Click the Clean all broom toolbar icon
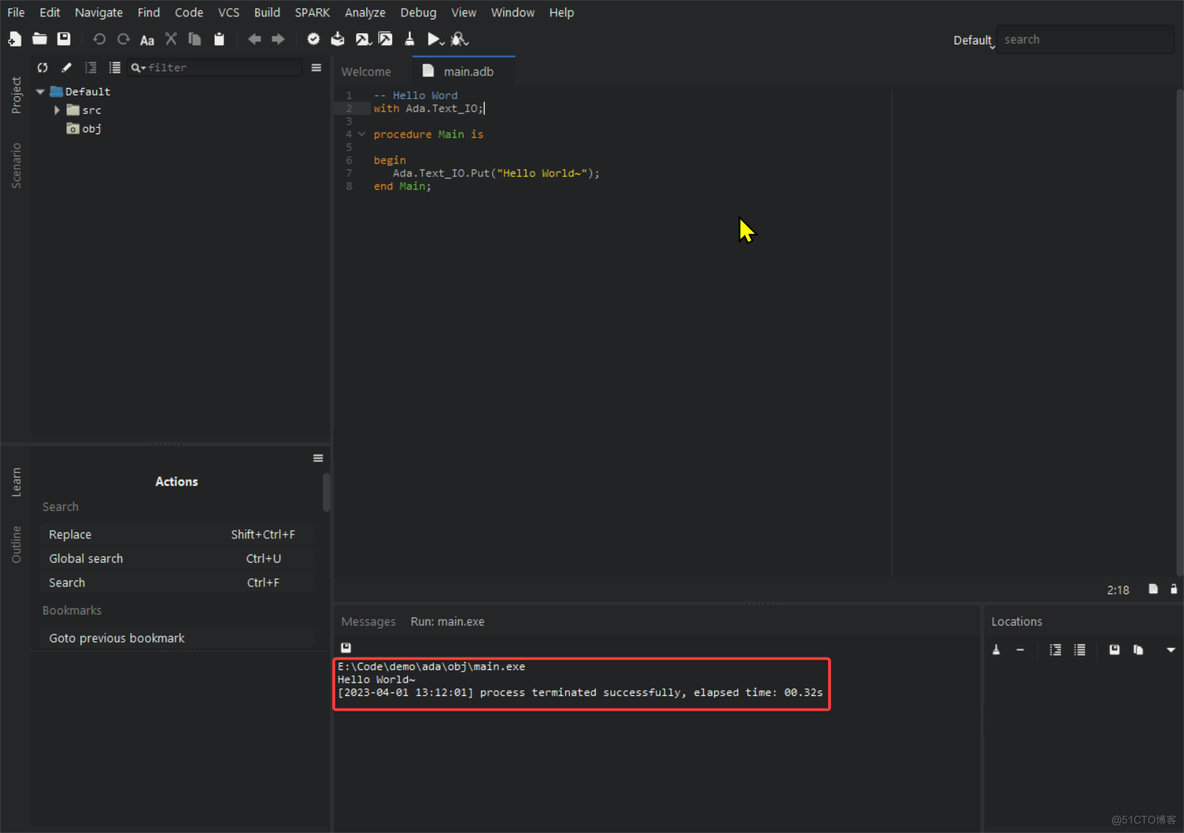The height and width of the screenshot is (833, 1184). coord(410,39)
